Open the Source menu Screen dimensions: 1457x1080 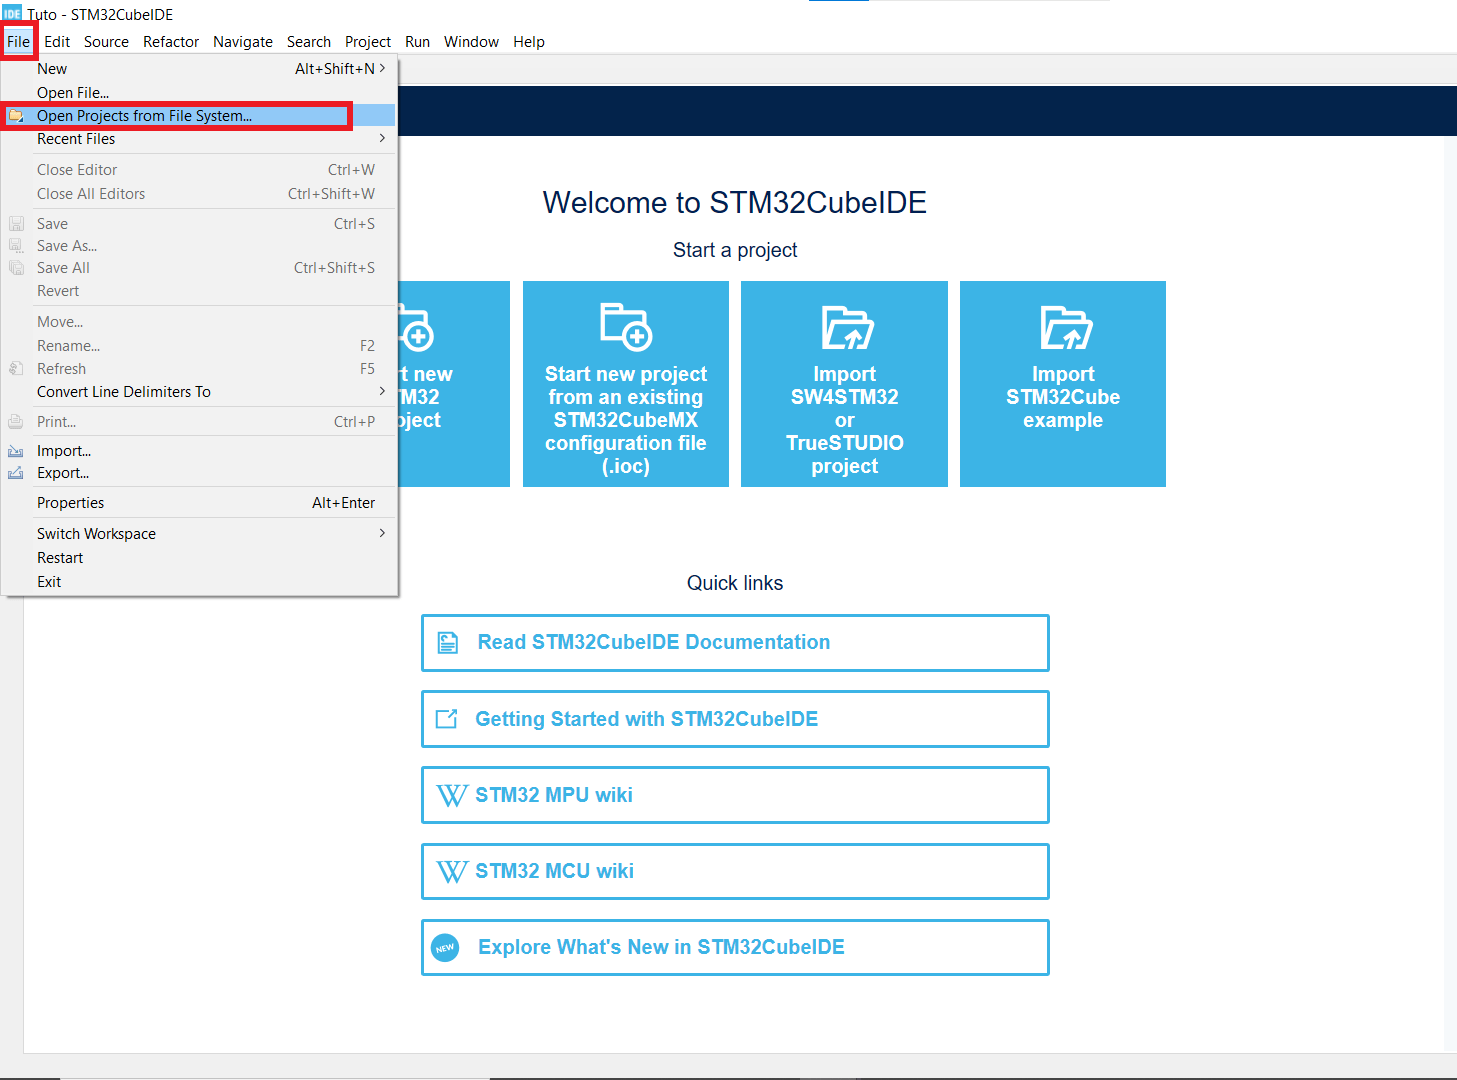106,42
